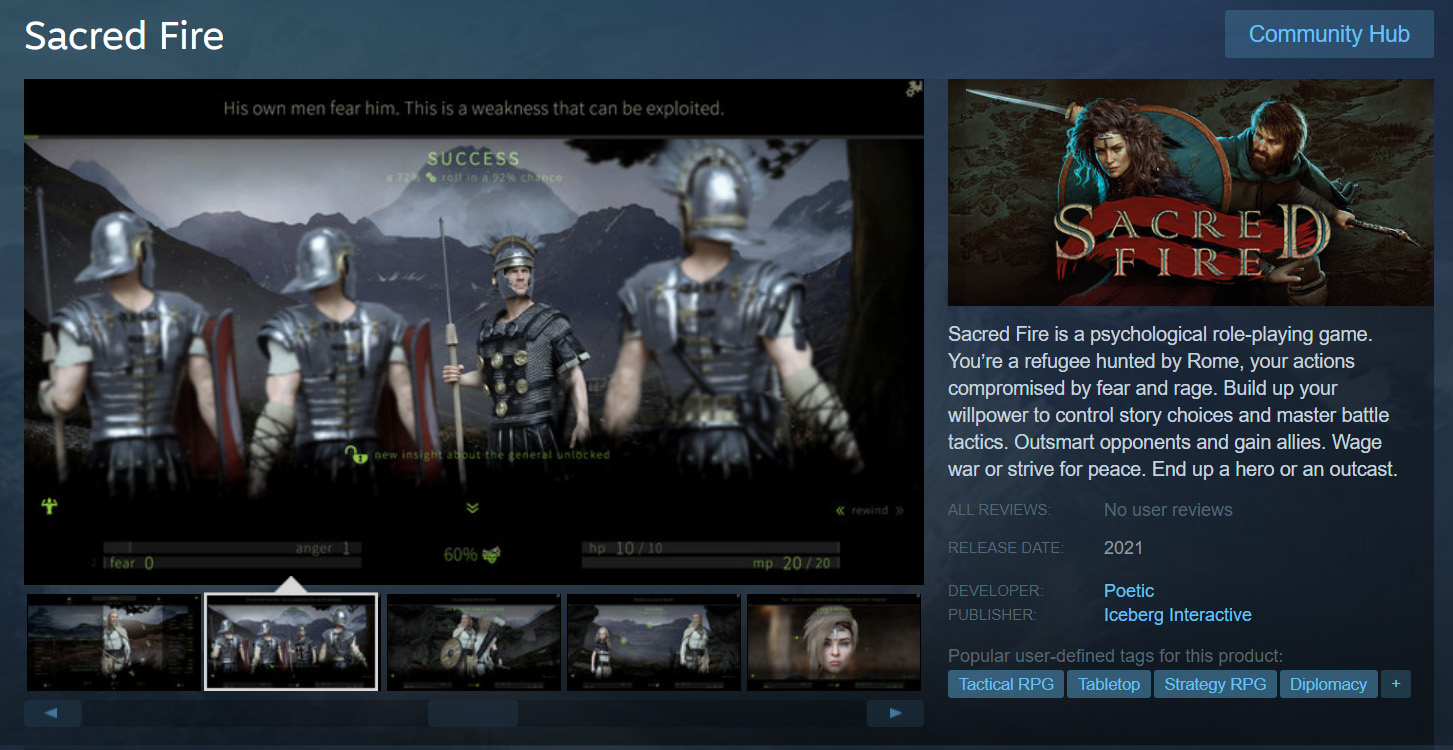Click the 60% mask indicator in screenshot
The image size is (1453, 750).
coord(472,554)
